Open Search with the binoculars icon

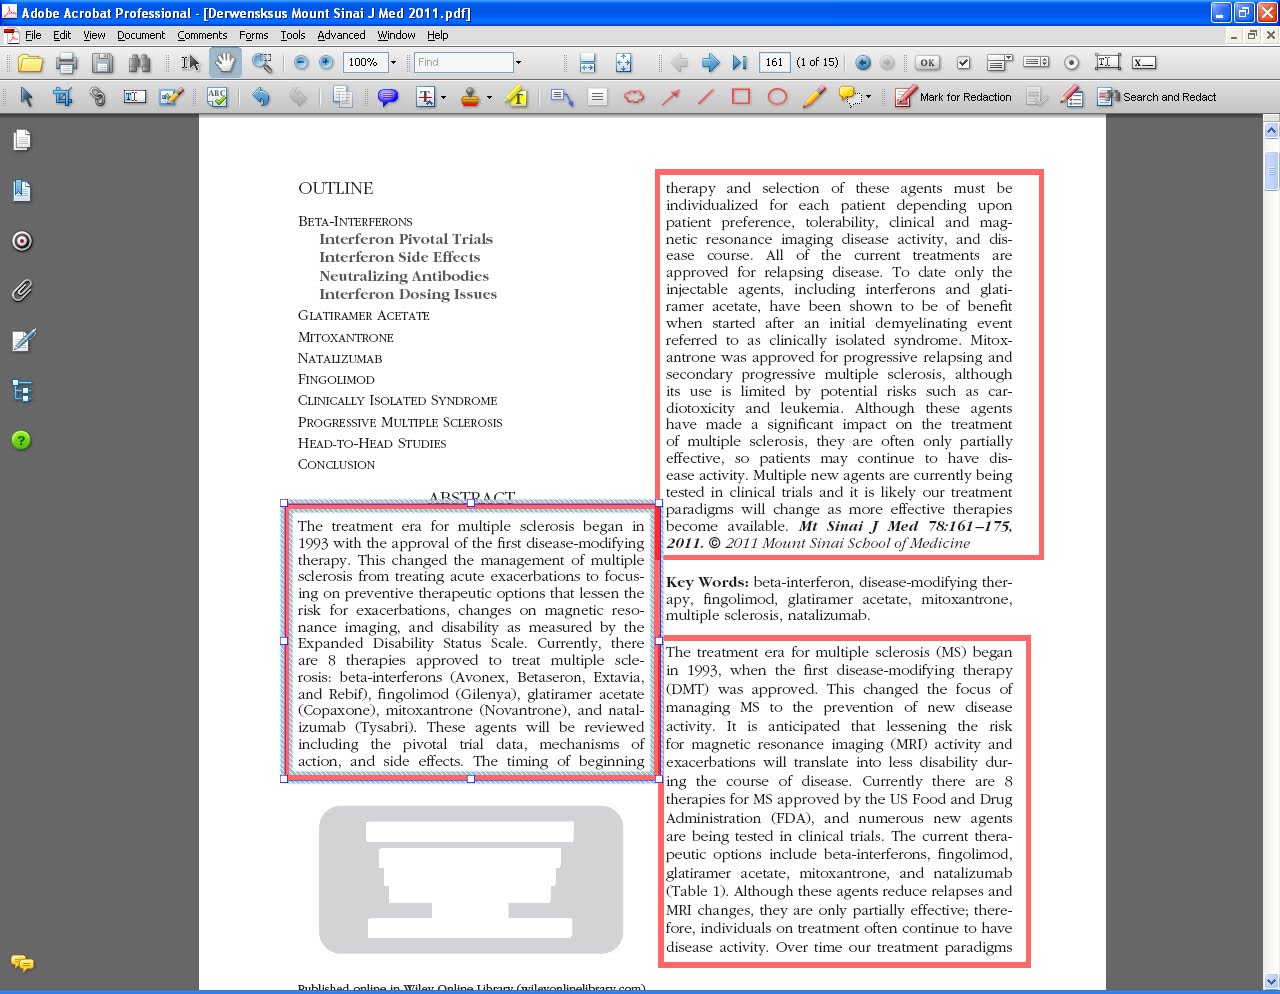[x=139, y=63]
